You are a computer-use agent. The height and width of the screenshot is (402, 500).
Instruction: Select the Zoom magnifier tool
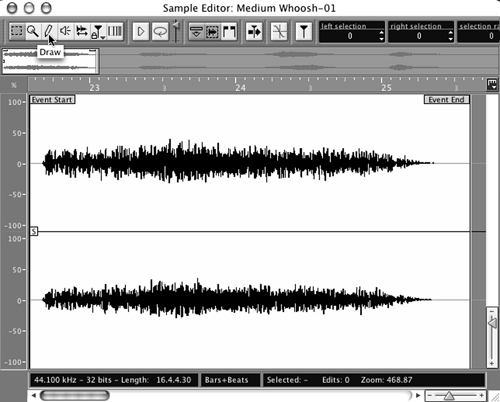33,32
